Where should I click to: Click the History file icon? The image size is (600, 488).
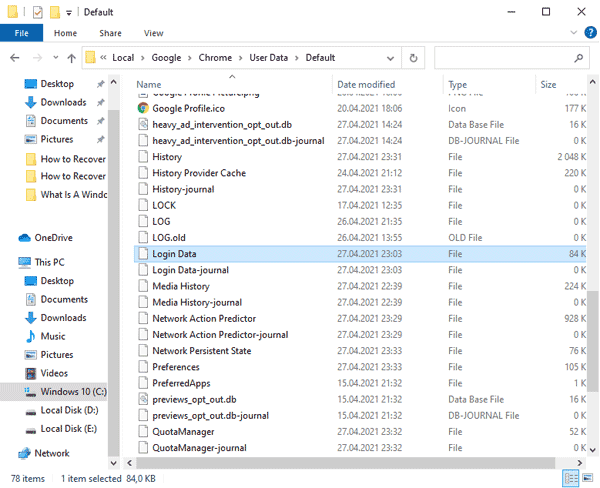[x=143, y=157]
